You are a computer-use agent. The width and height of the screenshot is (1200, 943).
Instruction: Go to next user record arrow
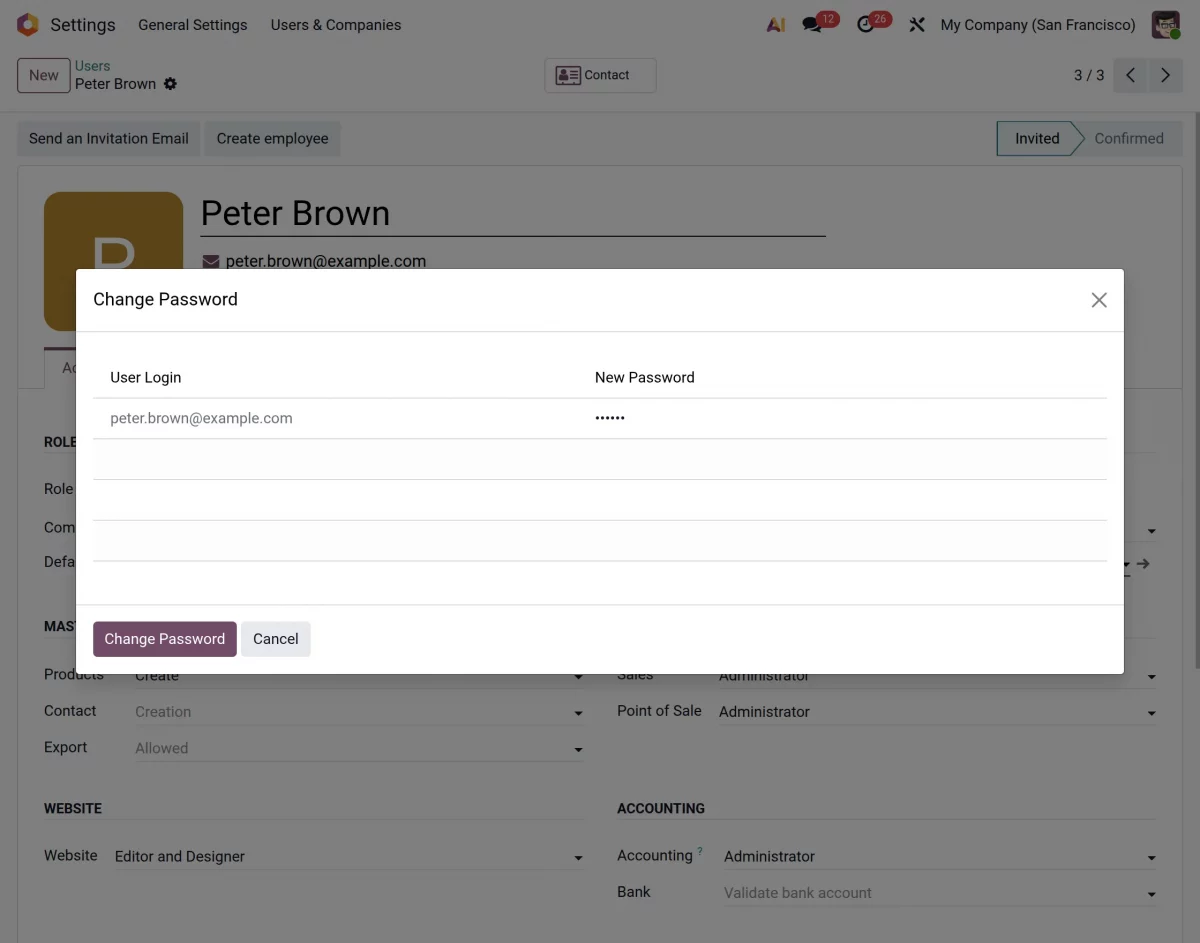pos(1165,75)
